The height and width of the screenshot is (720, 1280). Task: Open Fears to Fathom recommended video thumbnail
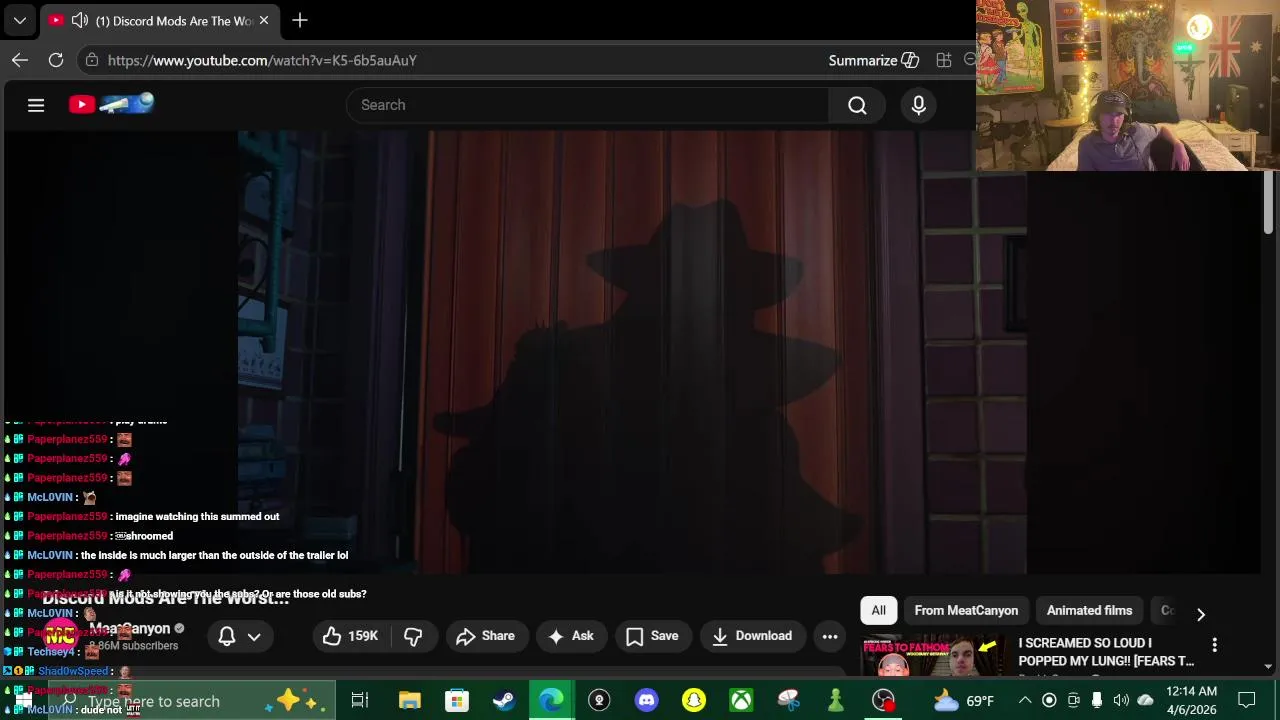[934, 656]
